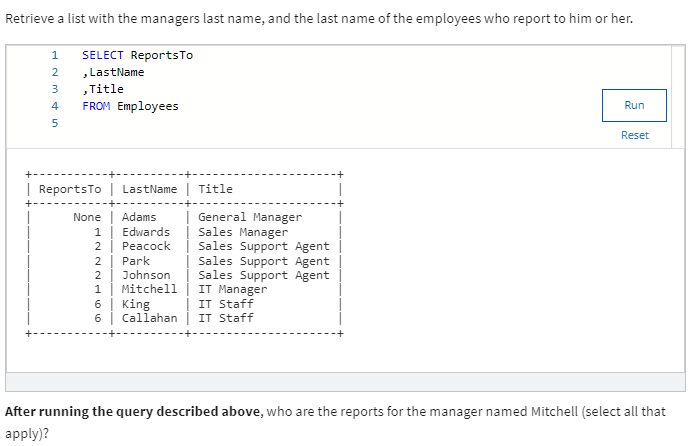The width and height of the screenshot is (688, 446).
Task: Click the ,Title line in the query
Action: pyautogui.click(x=103, y=89)
